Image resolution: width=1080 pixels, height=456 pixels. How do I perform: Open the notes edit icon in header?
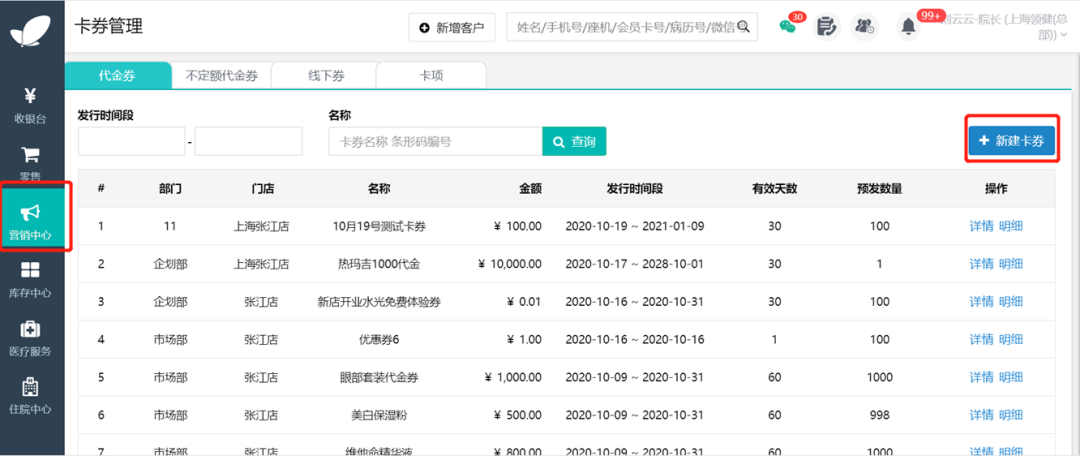point(826,27)
